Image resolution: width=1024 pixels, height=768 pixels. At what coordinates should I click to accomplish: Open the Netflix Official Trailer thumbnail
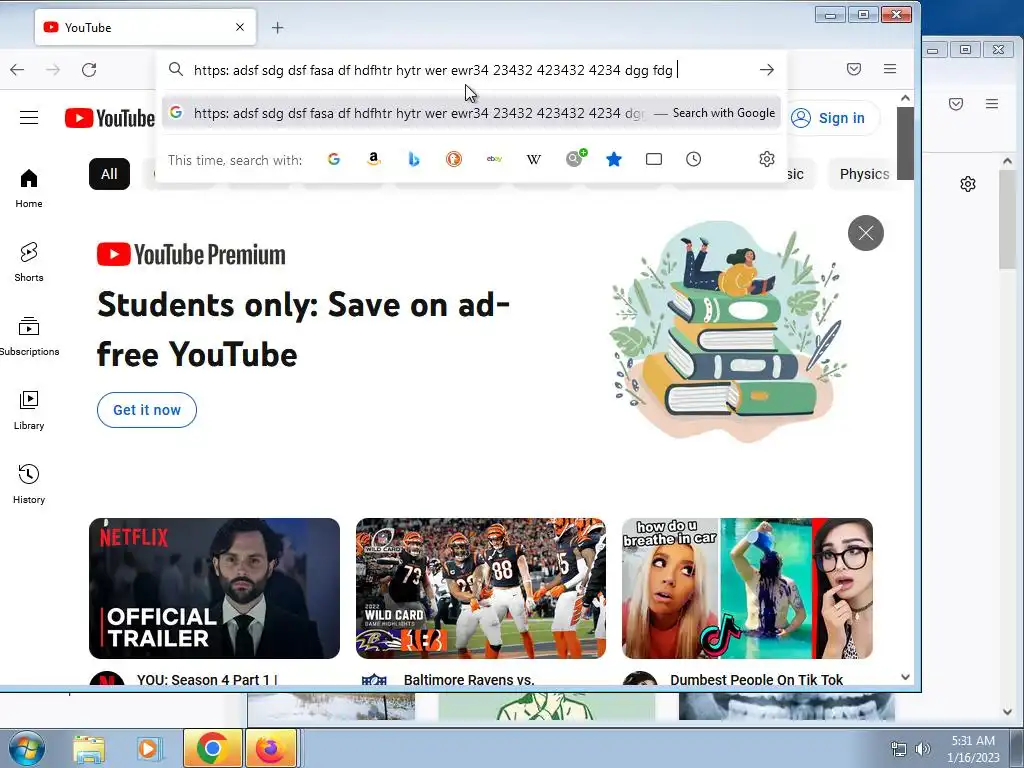click(x=214, y=588)
